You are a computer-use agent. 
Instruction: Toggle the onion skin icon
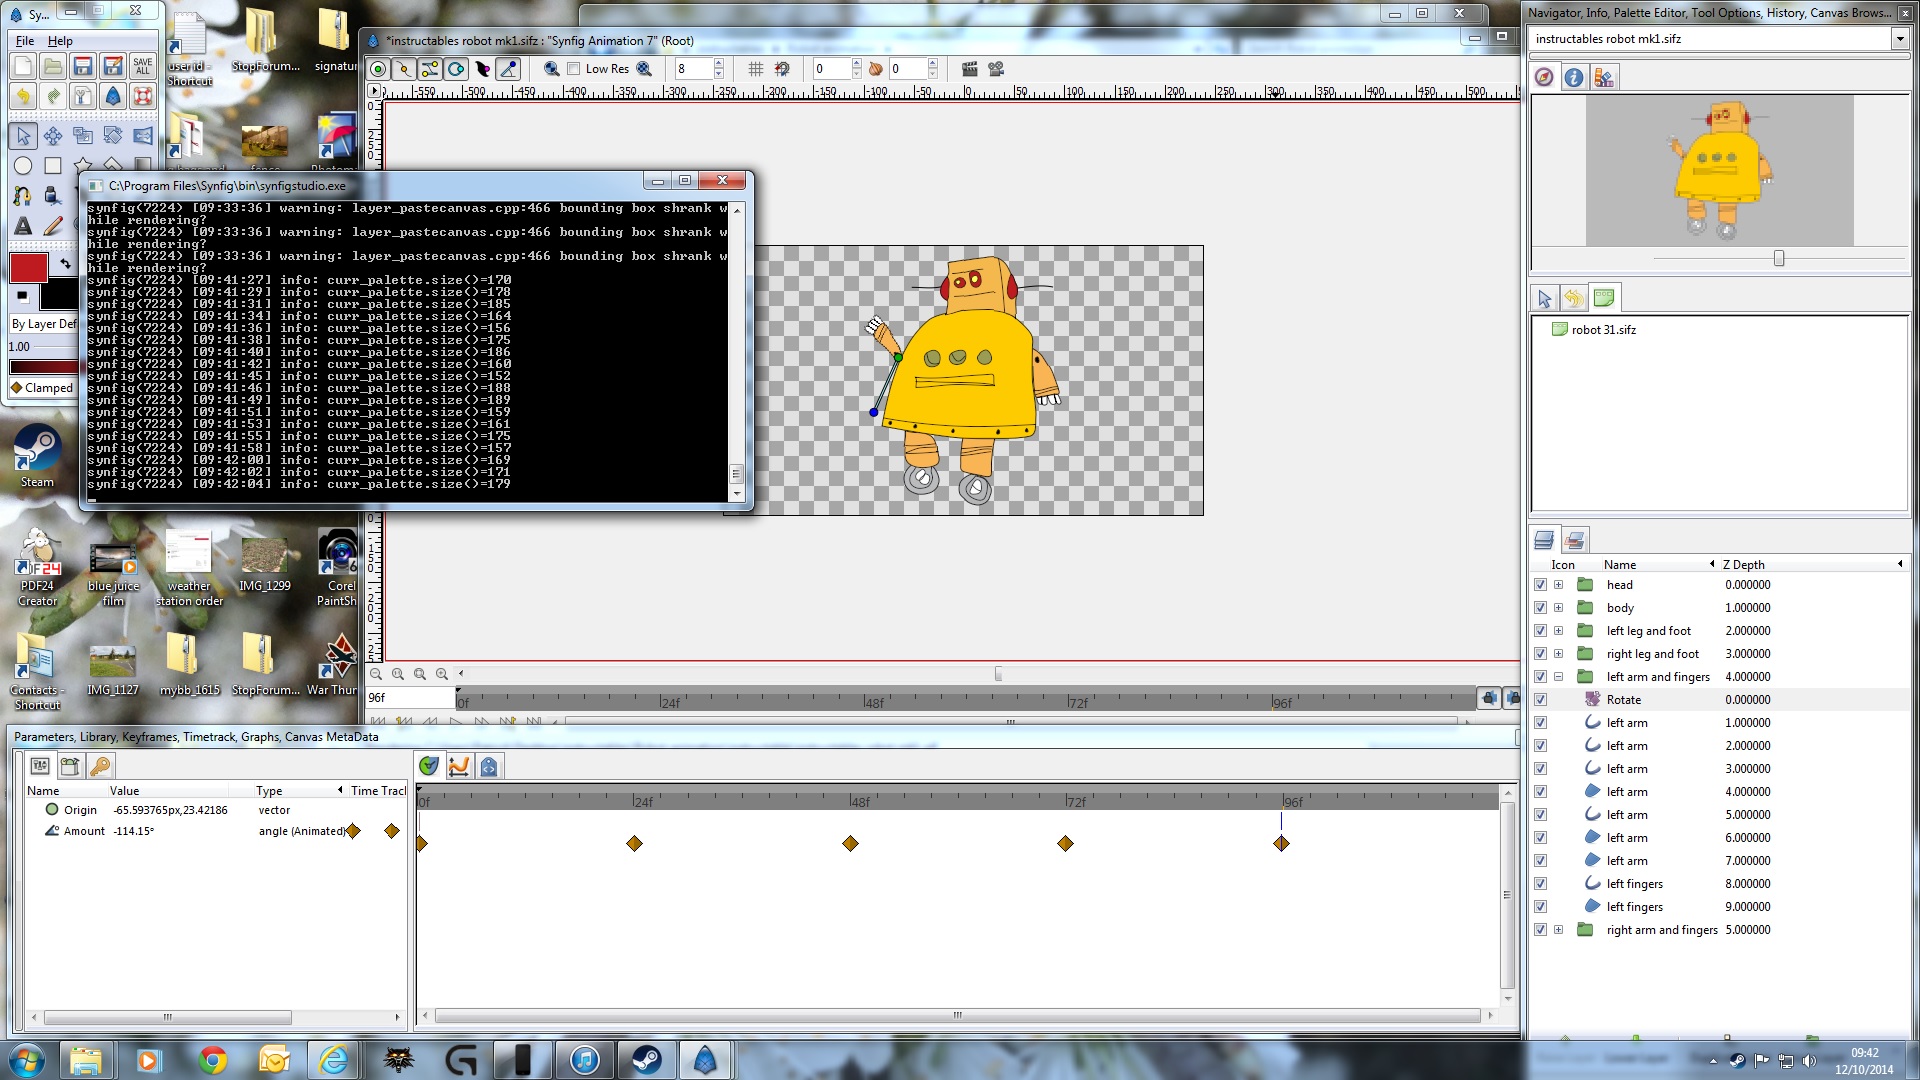[x=875, y=69]
